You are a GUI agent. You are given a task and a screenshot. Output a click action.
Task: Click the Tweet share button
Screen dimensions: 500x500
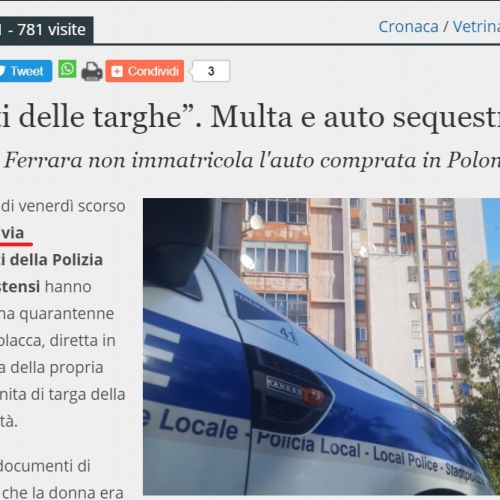26,71
